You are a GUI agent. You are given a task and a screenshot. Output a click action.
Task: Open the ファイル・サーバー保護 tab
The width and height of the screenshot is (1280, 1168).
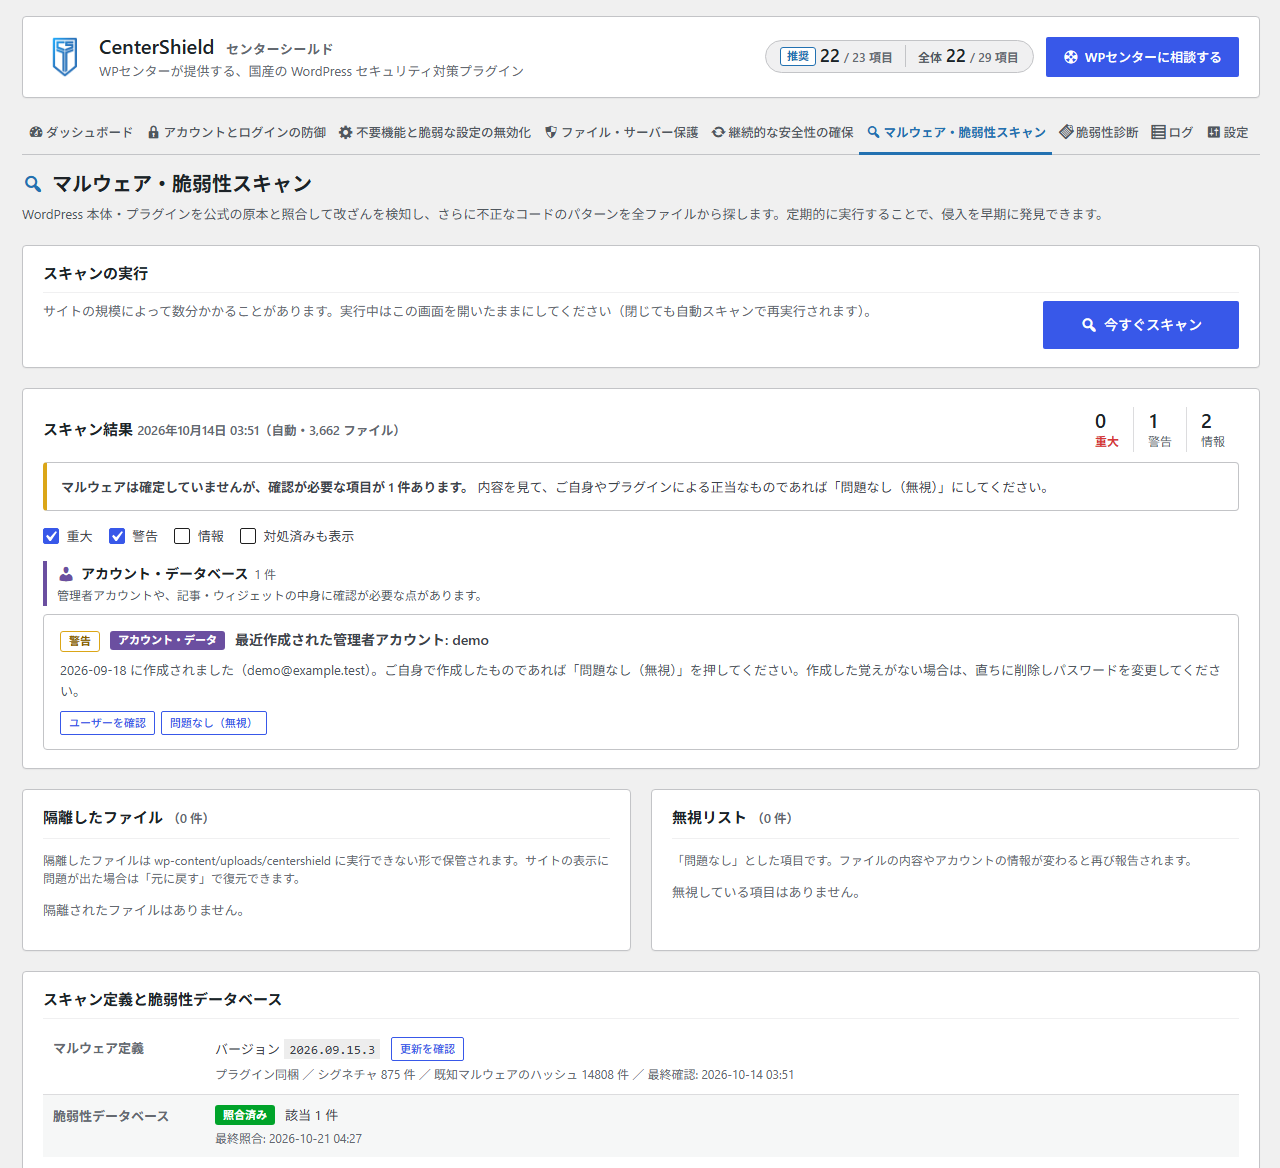[622, 132]
